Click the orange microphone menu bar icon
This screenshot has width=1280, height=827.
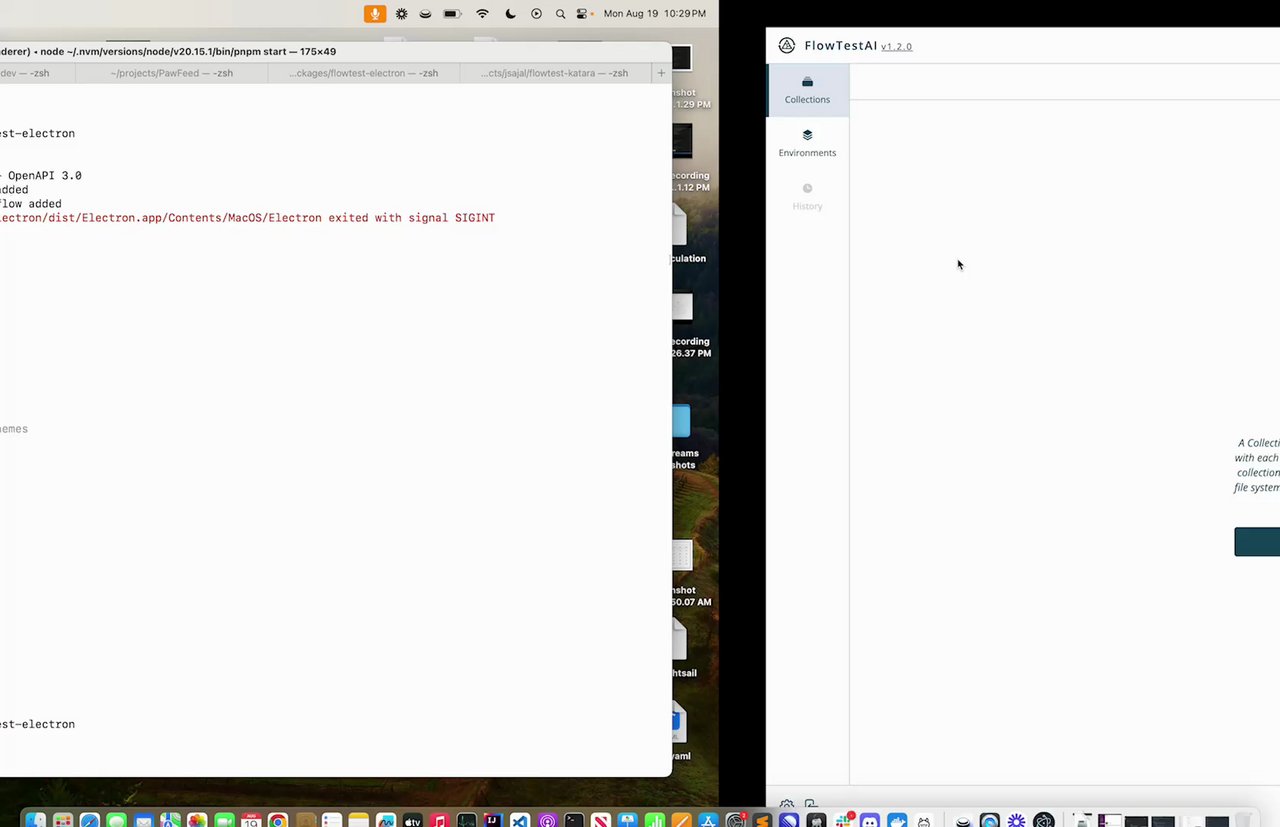375,14
